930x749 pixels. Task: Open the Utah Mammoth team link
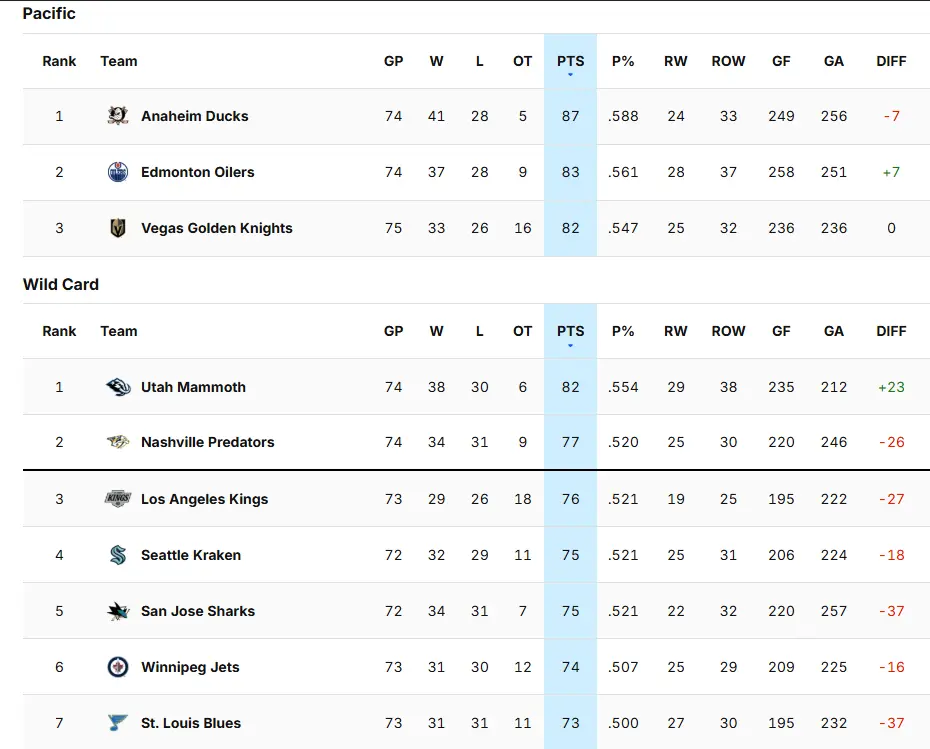(x=193, y=387)
